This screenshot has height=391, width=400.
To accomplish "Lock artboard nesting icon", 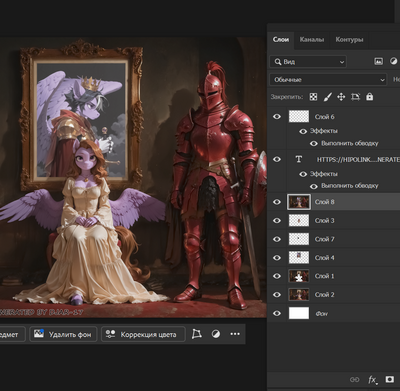I will (355, 97).
